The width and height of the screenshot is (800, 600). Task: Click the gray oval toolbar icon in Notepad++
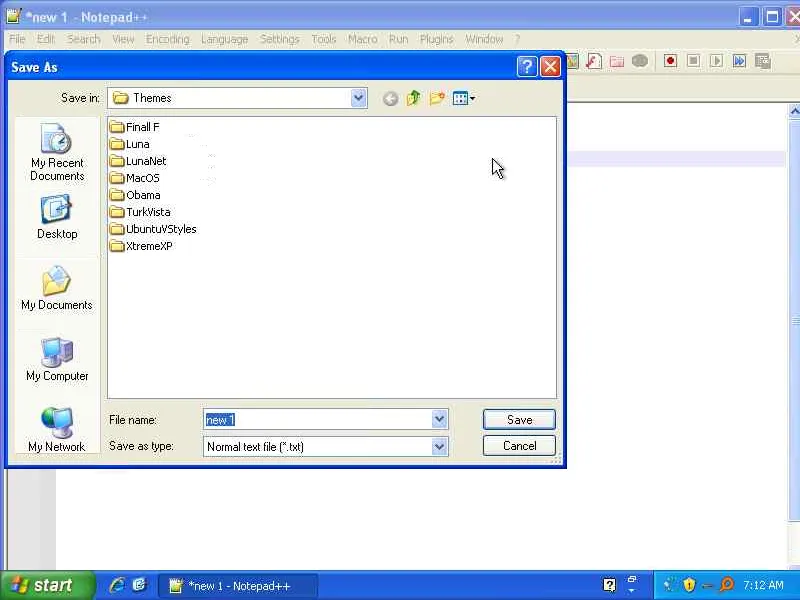tap(640, 61)
